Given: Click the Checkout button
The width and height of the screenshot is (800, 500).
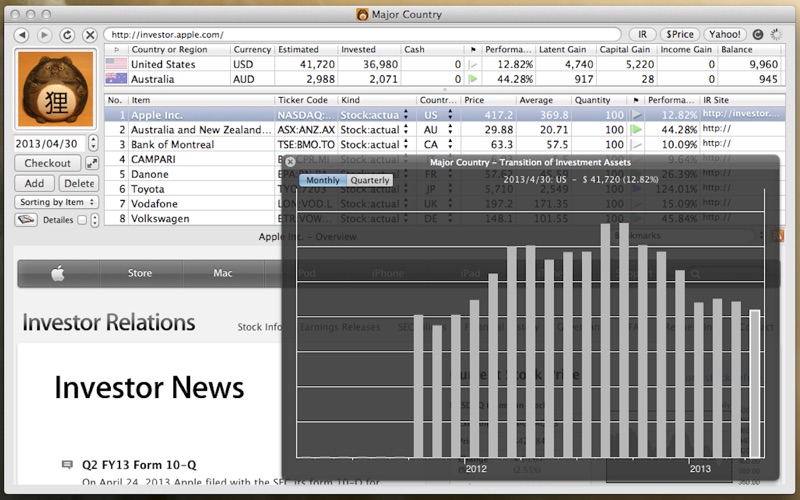Looking at the screenshot, I should pos(47,163).
